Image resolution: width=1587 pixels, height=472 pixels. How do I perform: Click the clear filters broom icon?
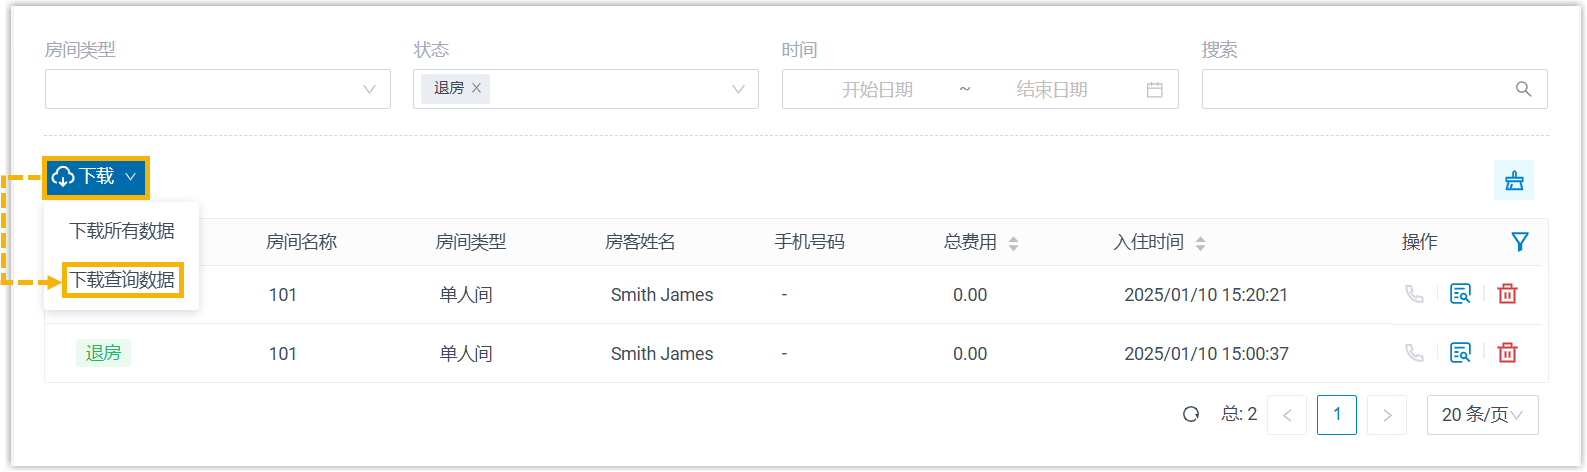click(1514, 181)
